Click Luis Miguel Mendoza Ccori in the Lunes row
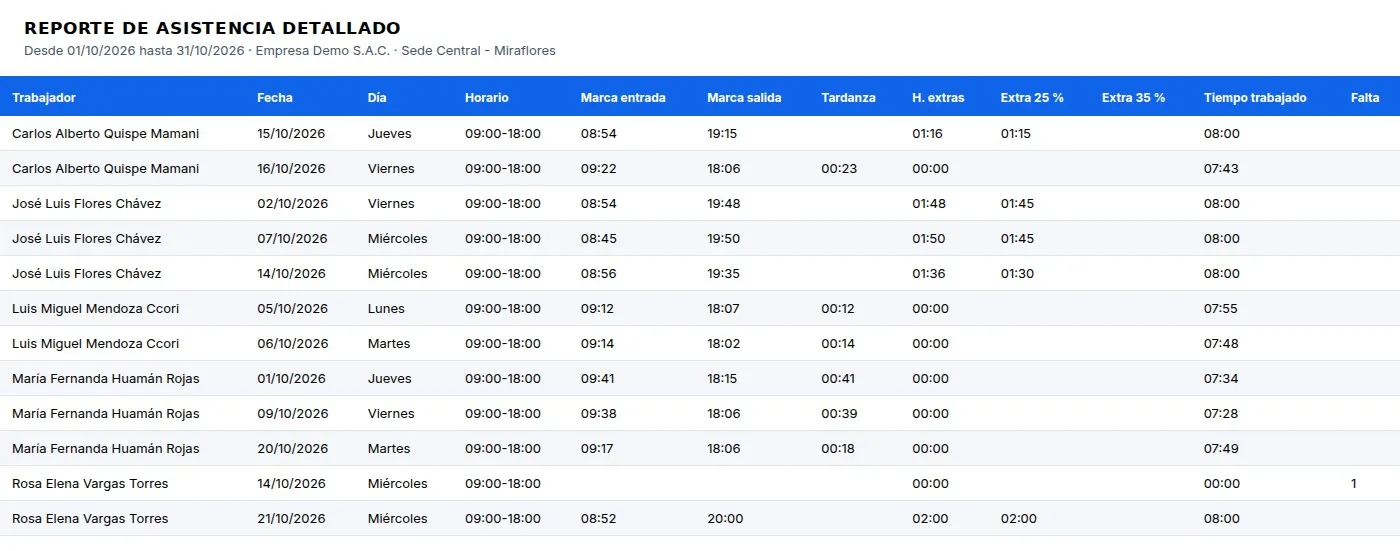 pos(95,309)
